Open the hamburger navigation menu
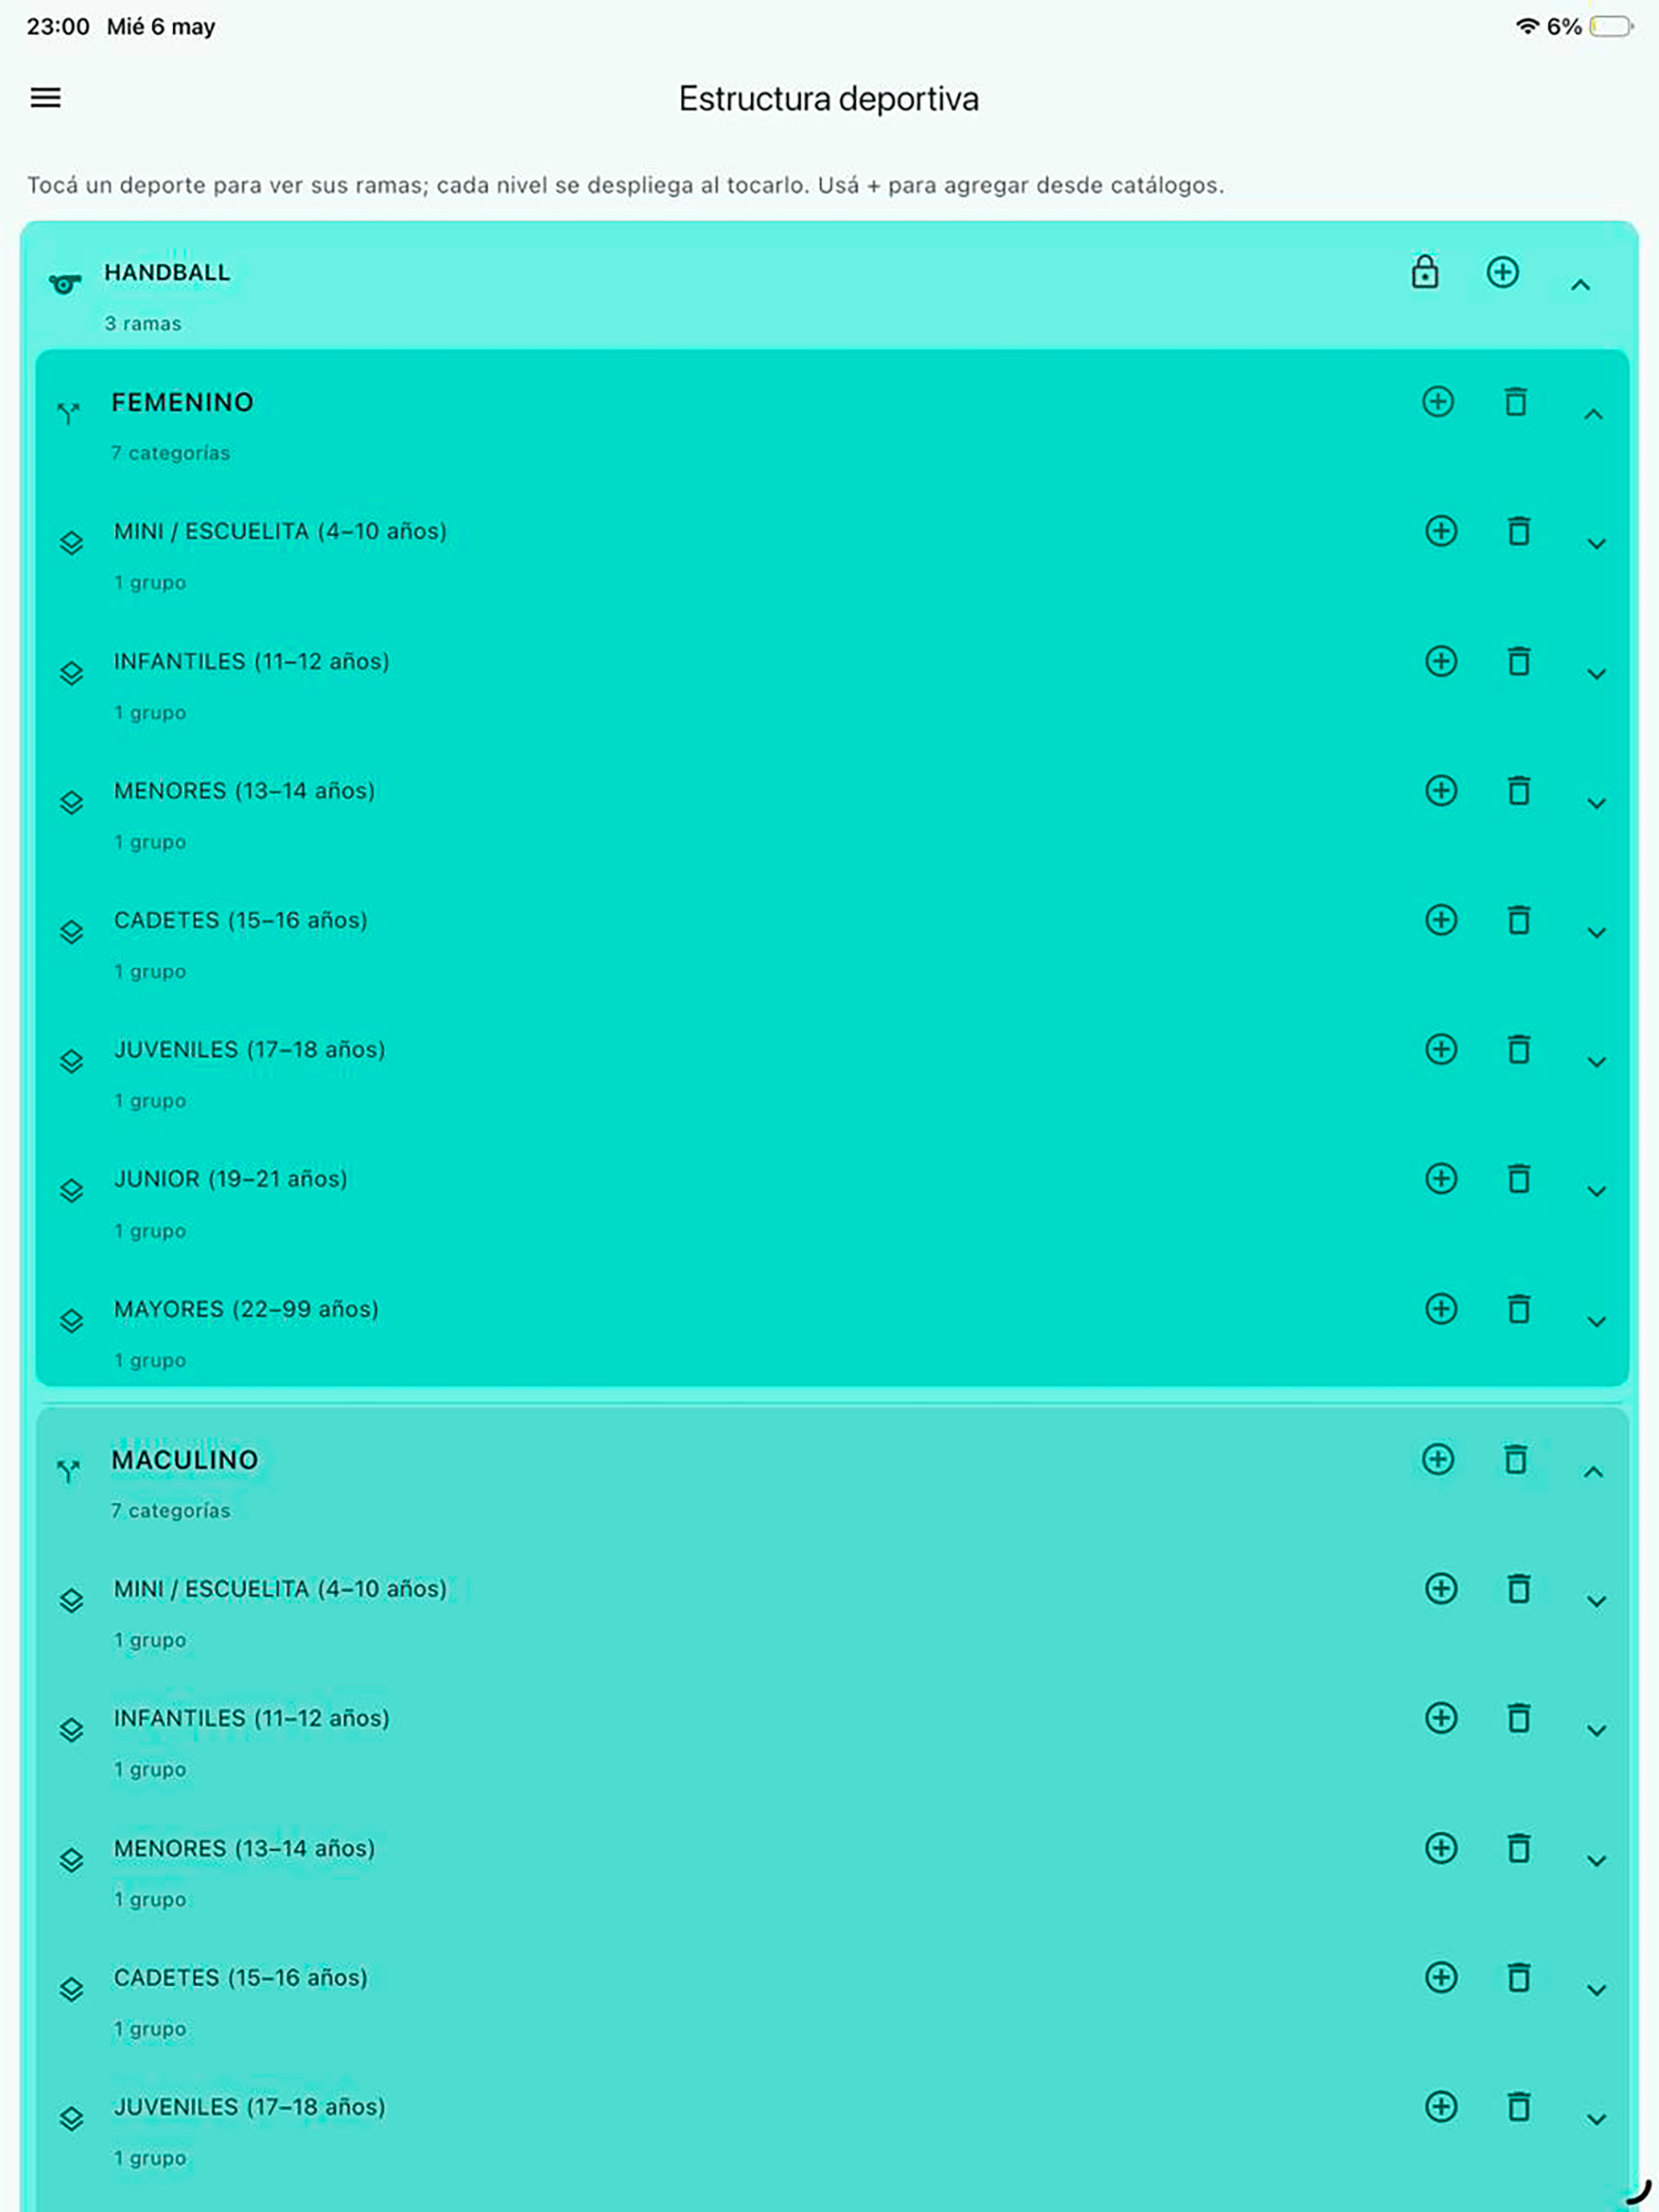1659x2212 pixels. (x=46, y=97)
